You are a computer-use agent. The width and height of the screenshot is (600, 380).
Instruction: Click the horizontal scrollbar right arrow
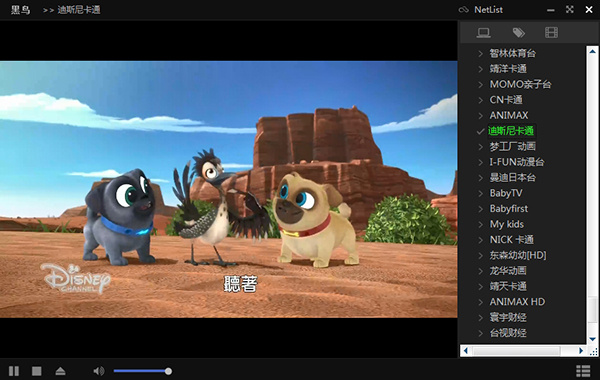[581, 351]
